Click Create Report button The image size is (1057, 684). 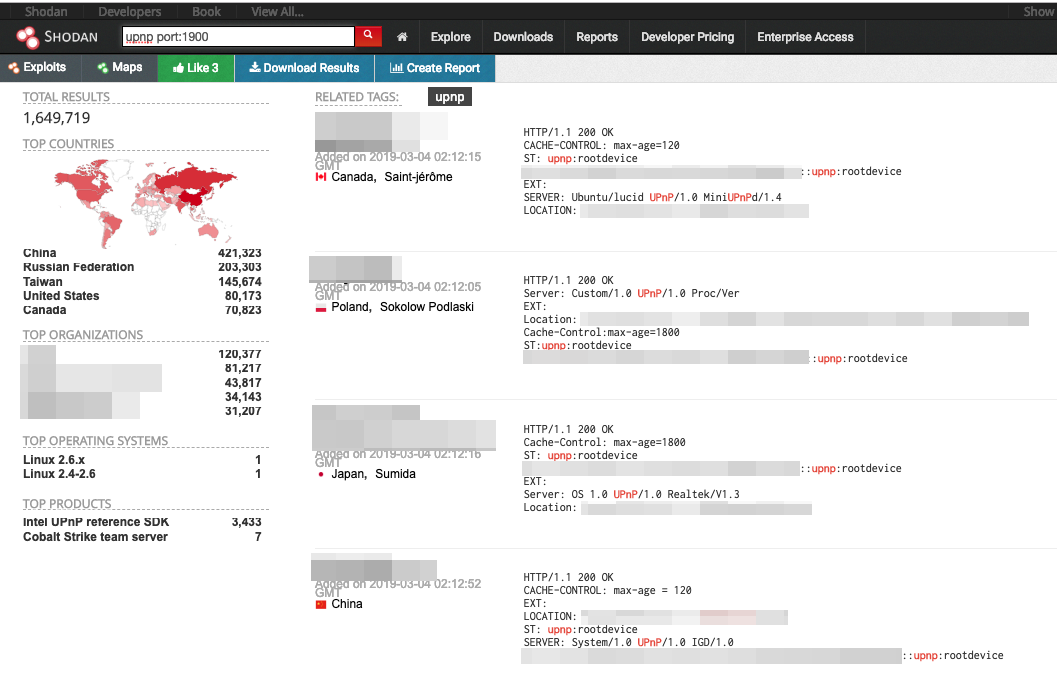(x=435, y=68)
